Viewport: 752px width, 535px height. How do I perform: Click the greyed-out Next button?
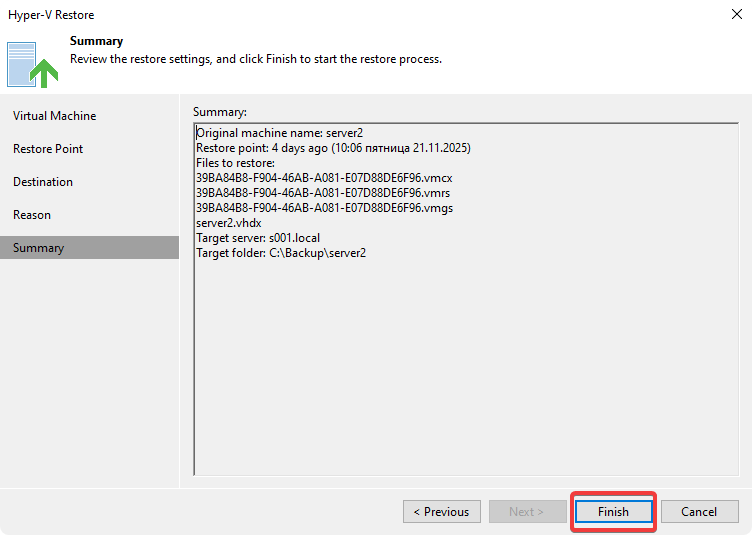tap(527, 511)
